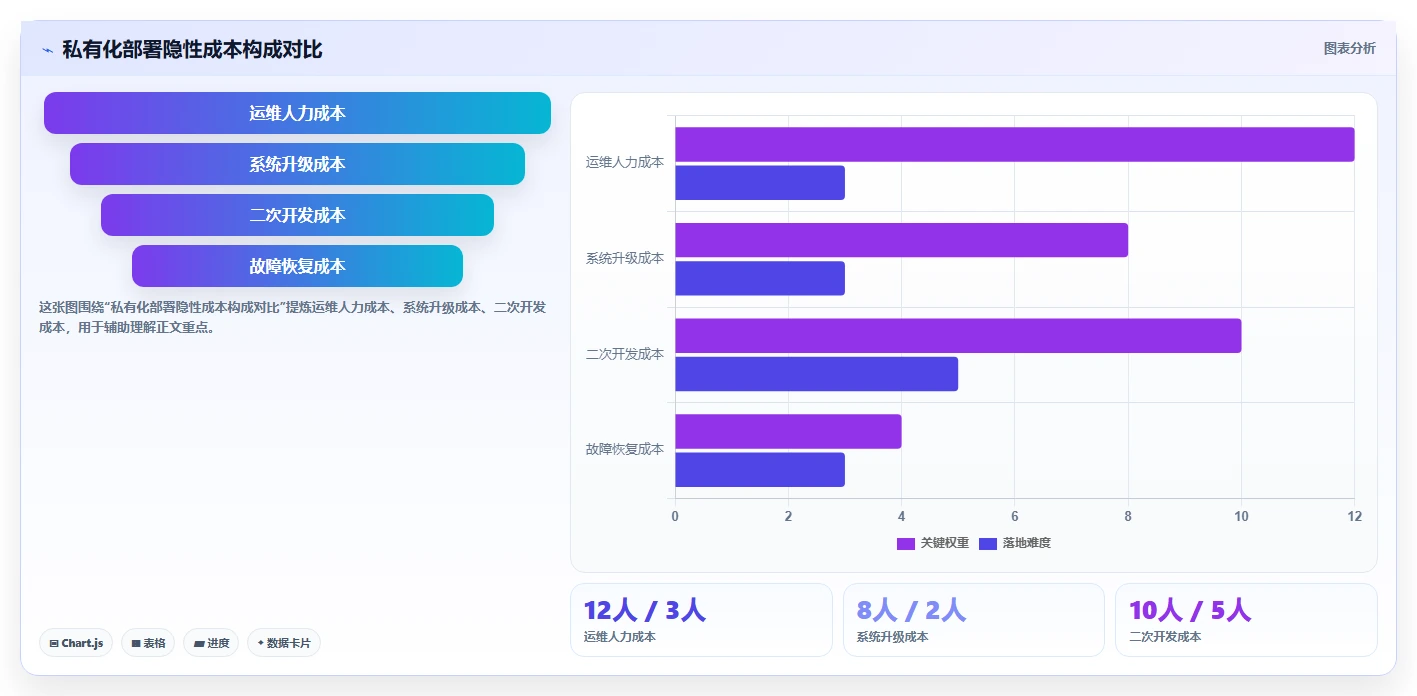Click the blue 运维人力成本 bar with value 3

[760, 183]
